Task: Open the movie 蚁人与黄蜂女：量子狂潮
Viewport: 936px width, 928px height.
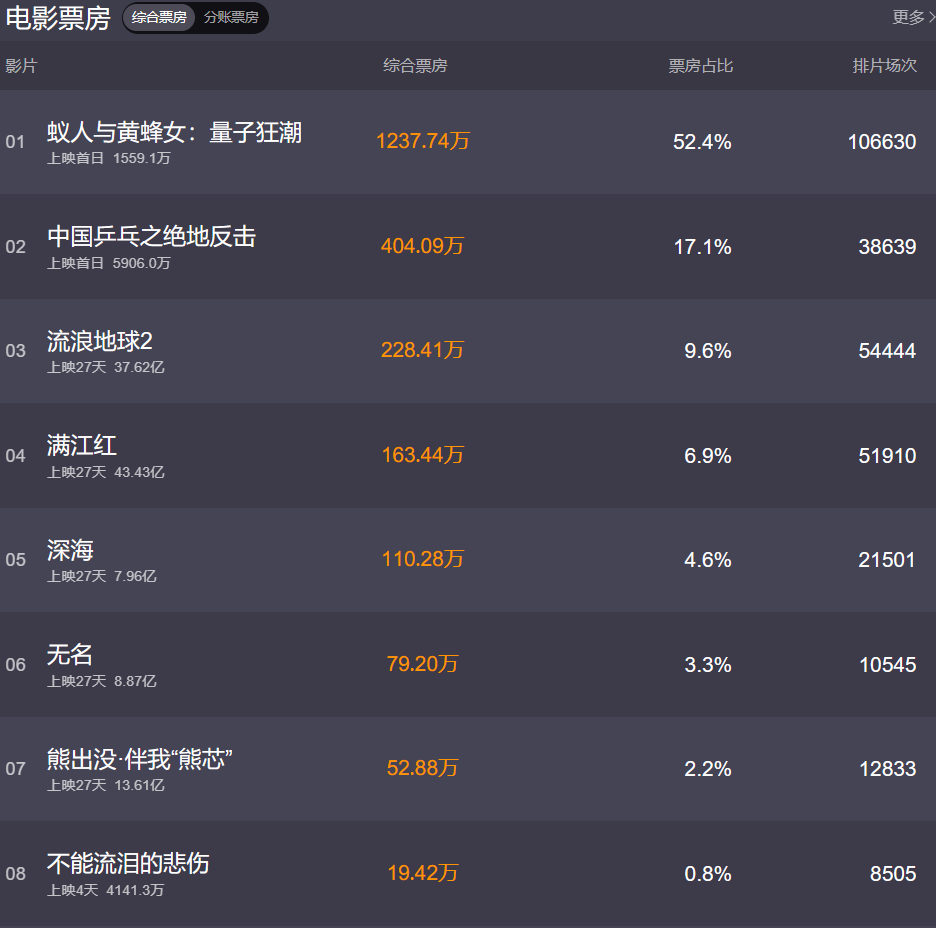Action: [x=174, y=132]
